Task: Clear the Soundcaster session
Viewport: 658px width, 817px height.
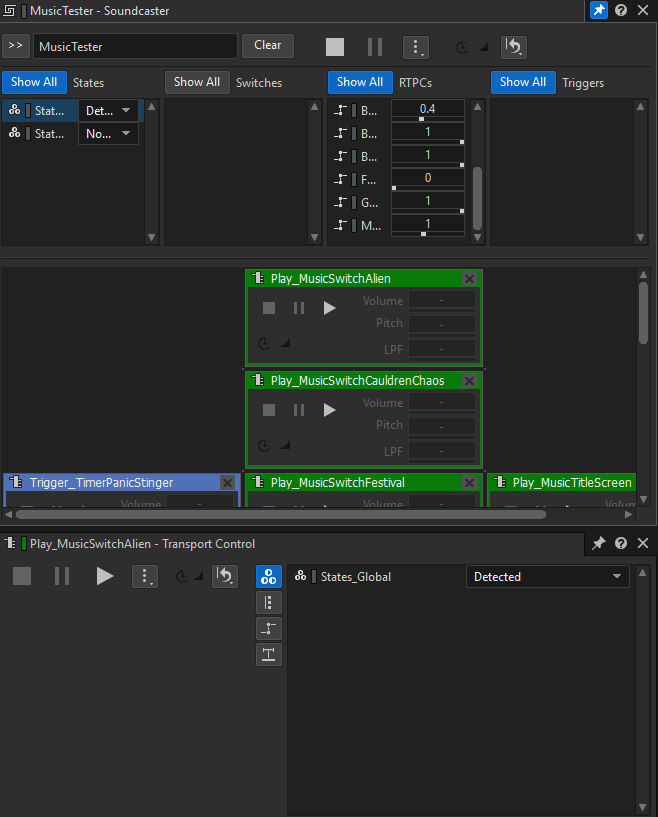Action: click(x=268, y=46)
